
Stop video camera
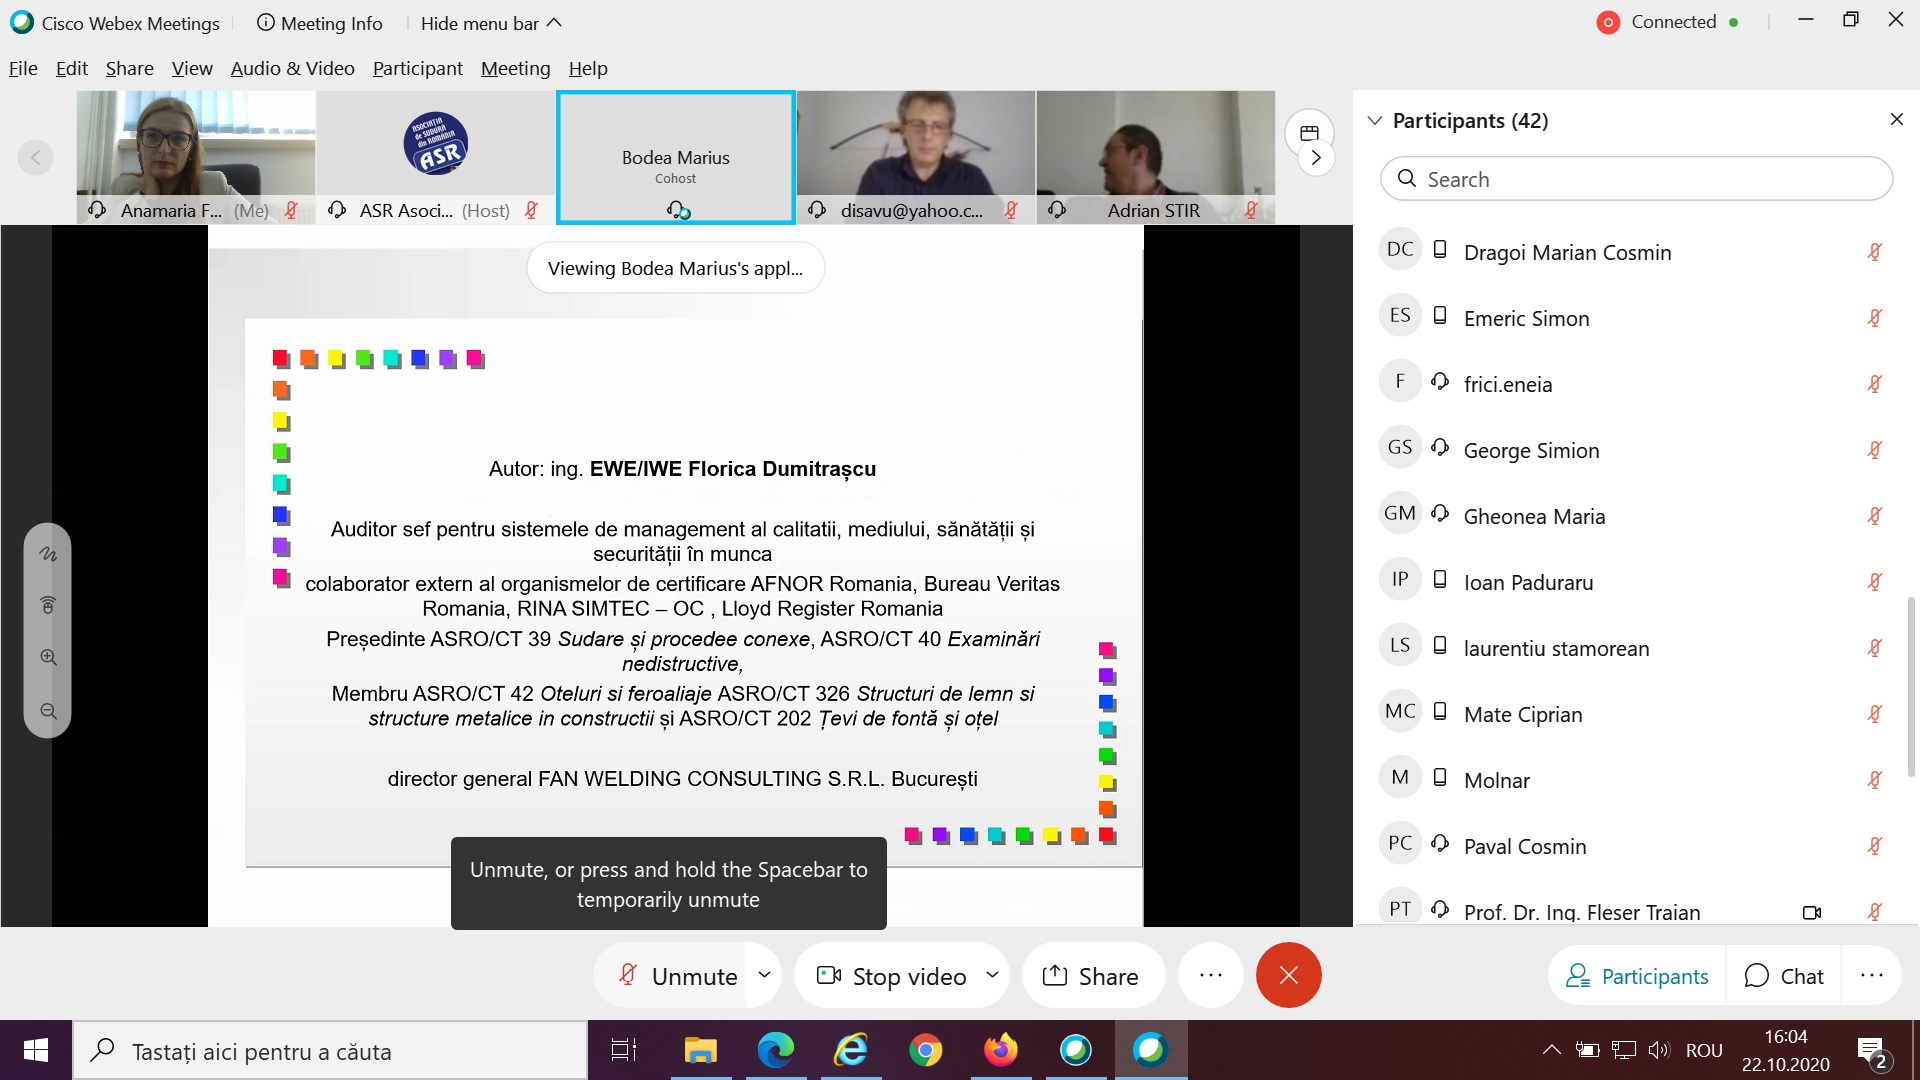tap(892, 975)
